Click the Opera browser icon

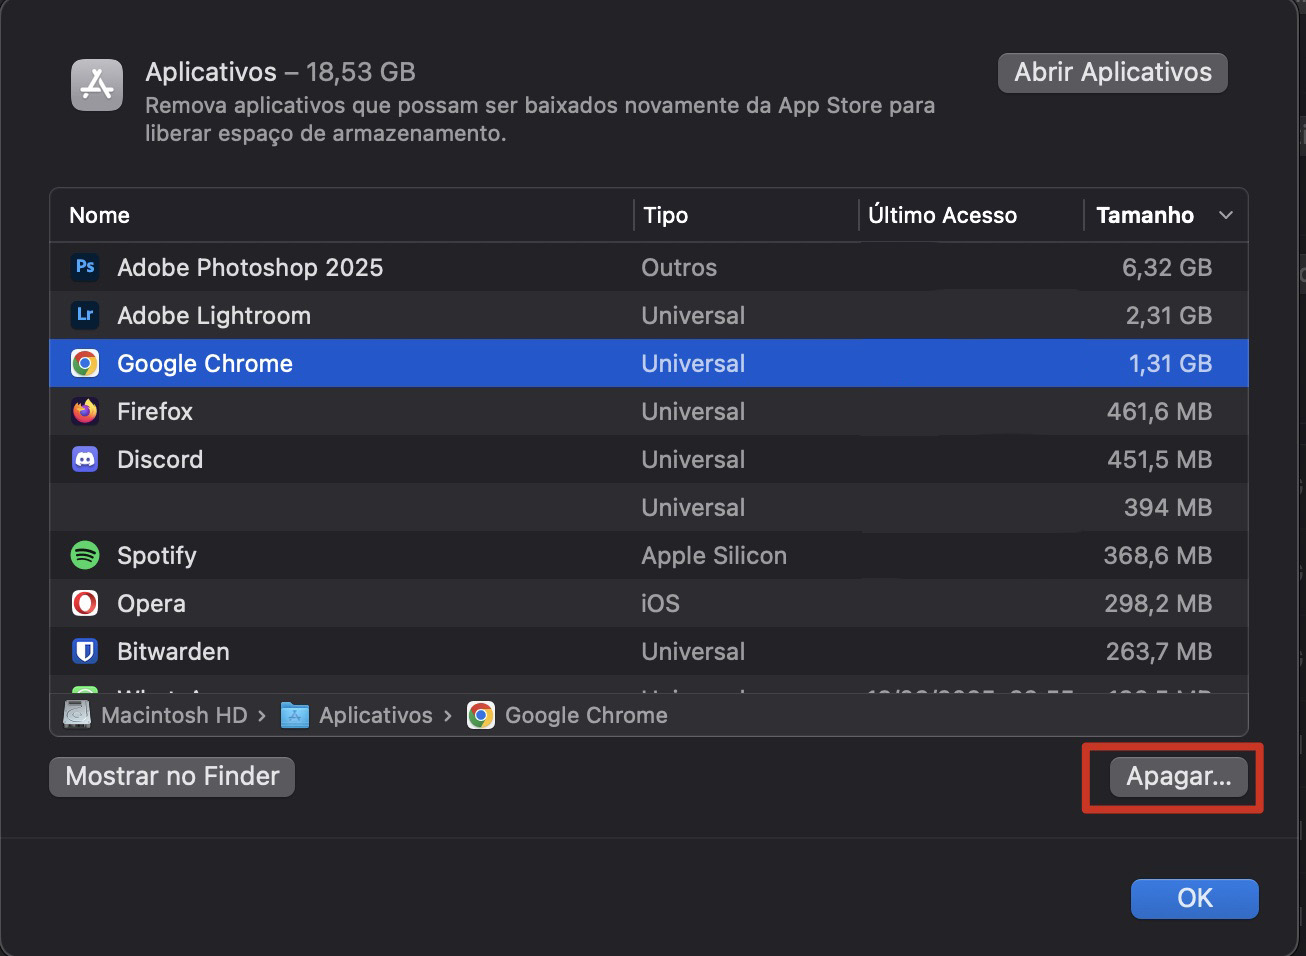(85, 603)
